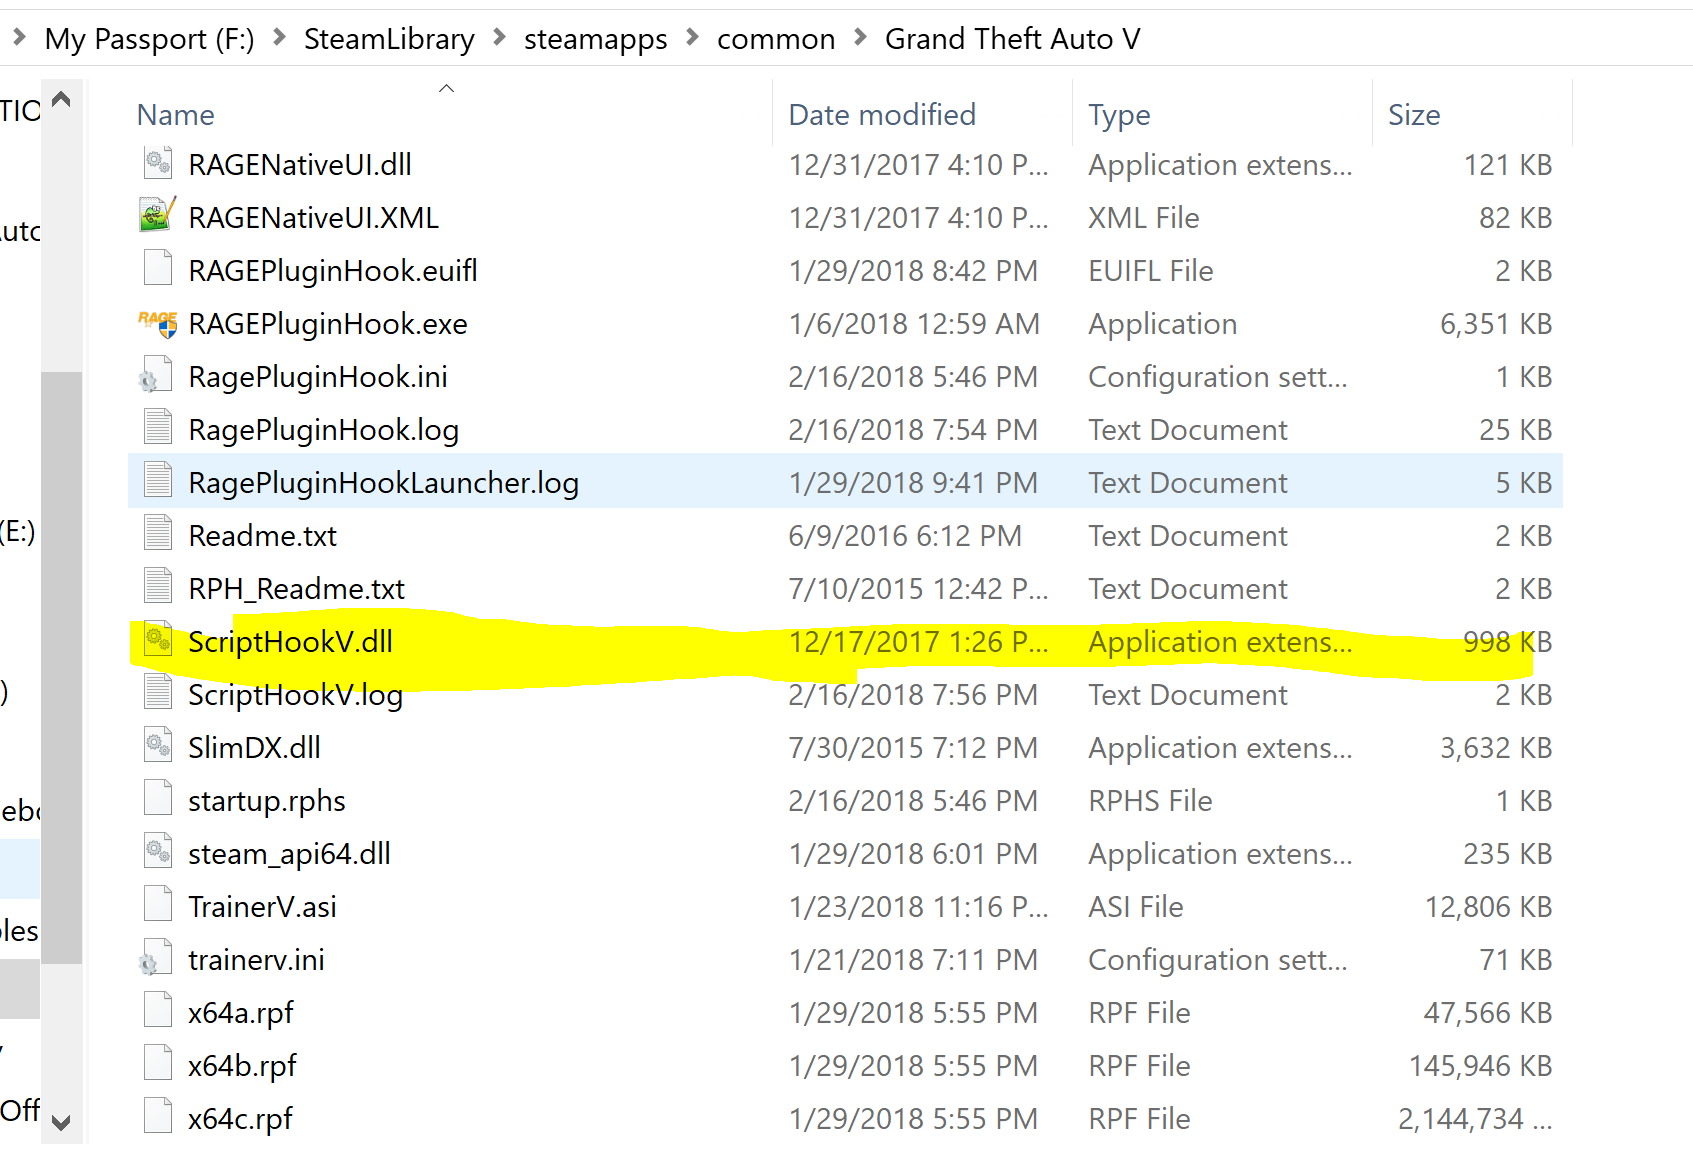Select trainerv.ini file name
The image size is (1693, 1152).
click(257, 959)
